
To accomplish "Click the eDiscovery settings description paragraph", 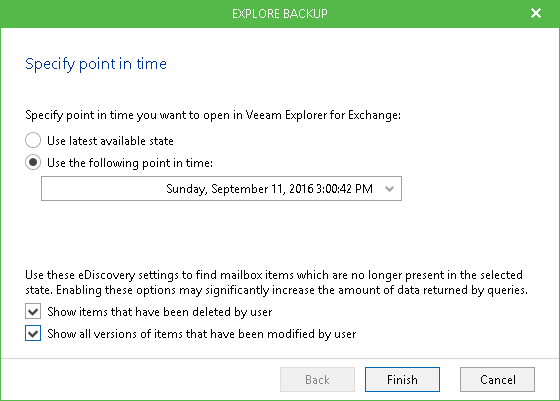I will 276,282.
